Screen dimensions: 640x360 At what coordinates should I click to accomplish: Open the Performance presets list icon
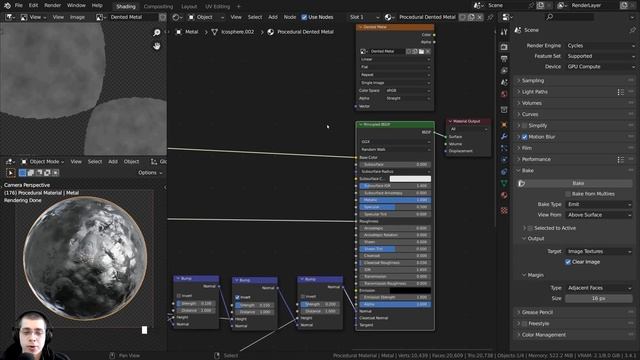point(621,160)
